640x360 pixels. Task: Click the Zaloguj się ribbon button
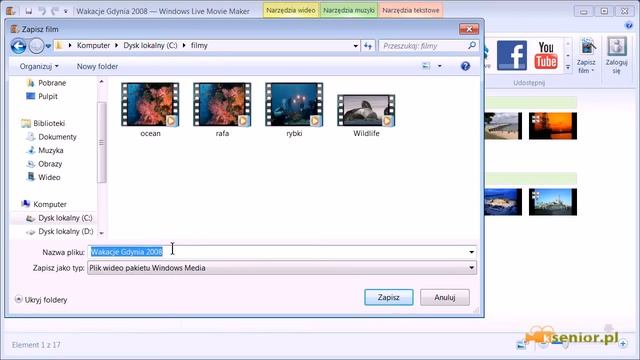(616, 56)
